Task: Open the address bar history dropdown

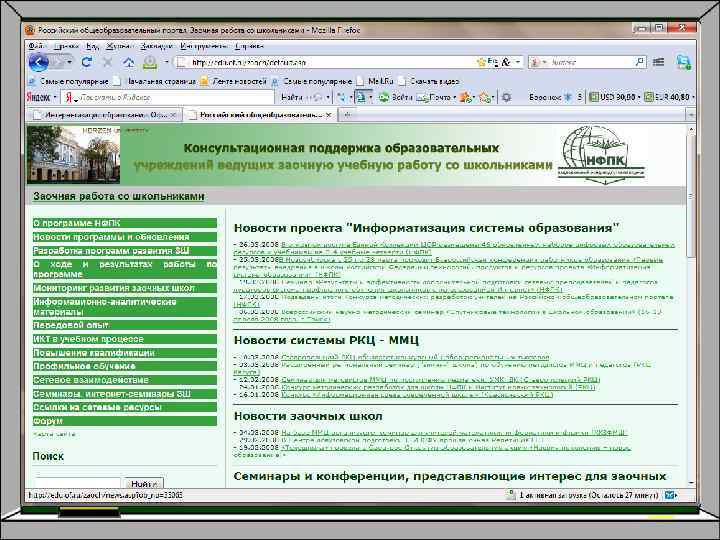Action: pos(518,62)
